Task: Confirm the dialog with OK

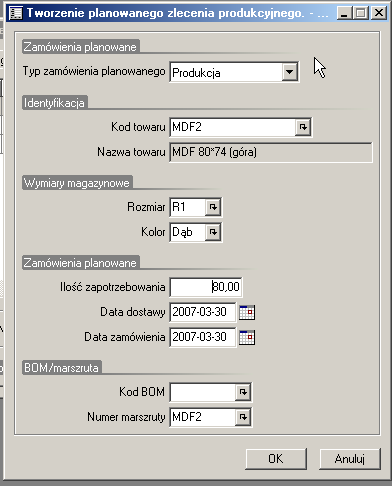Action: (276, 459)
